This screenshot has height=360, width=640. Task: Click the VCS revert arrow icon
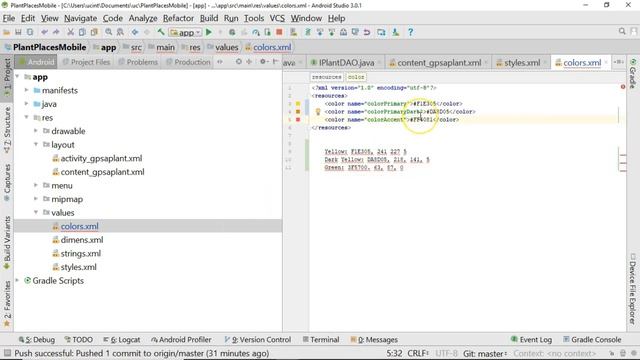(367, 32)
